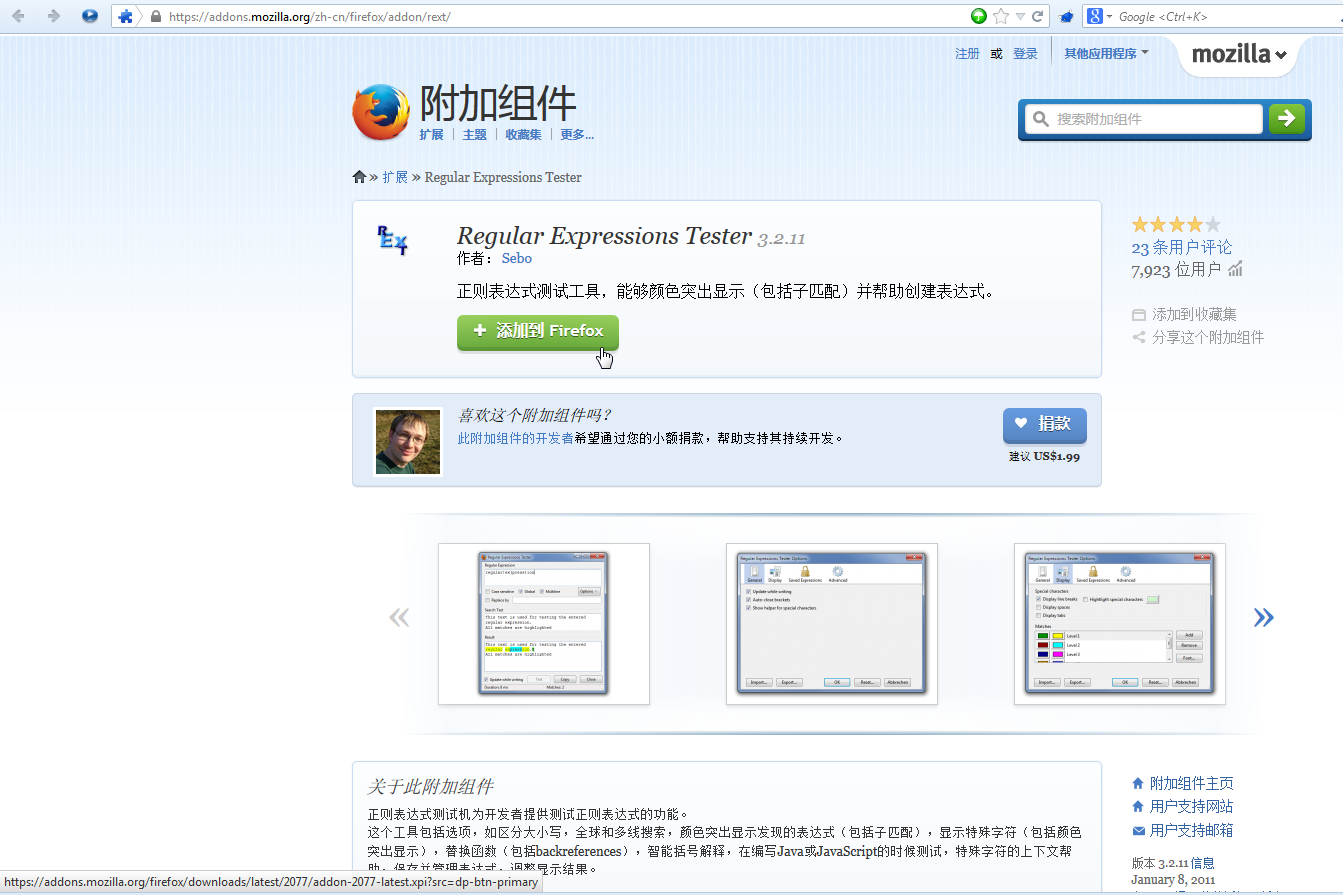Open the 附加组件主页 link
1343x895 pixels.
click(1192, 783)
